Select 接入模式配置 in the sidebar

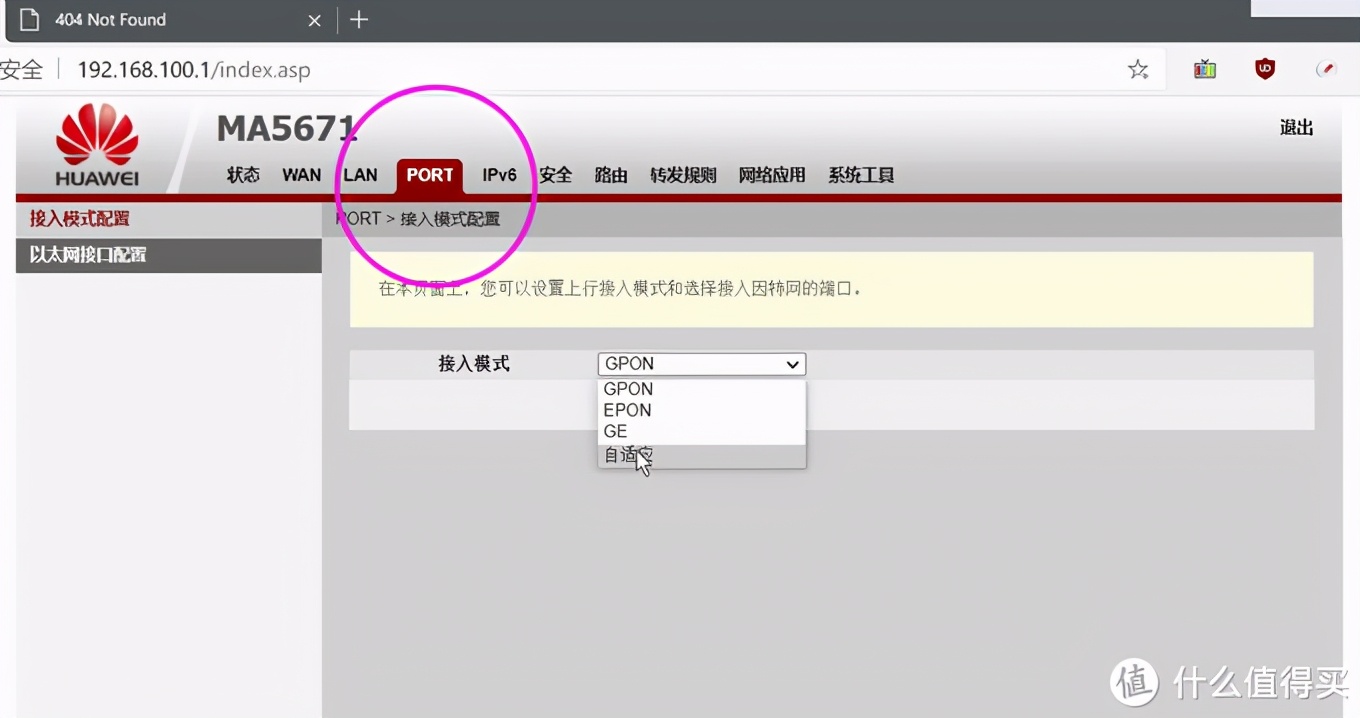pyautogui.click(x=169, y=219)
